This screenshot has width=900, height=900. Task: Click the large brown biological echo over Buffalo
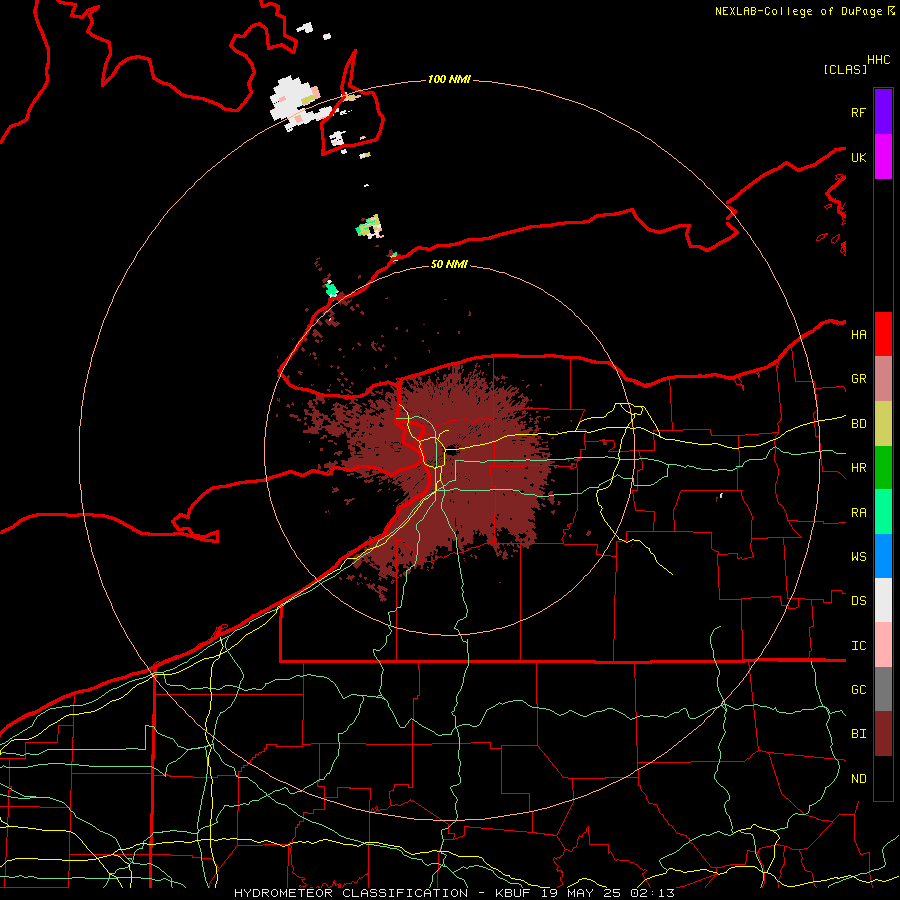[x=453, y=476]
